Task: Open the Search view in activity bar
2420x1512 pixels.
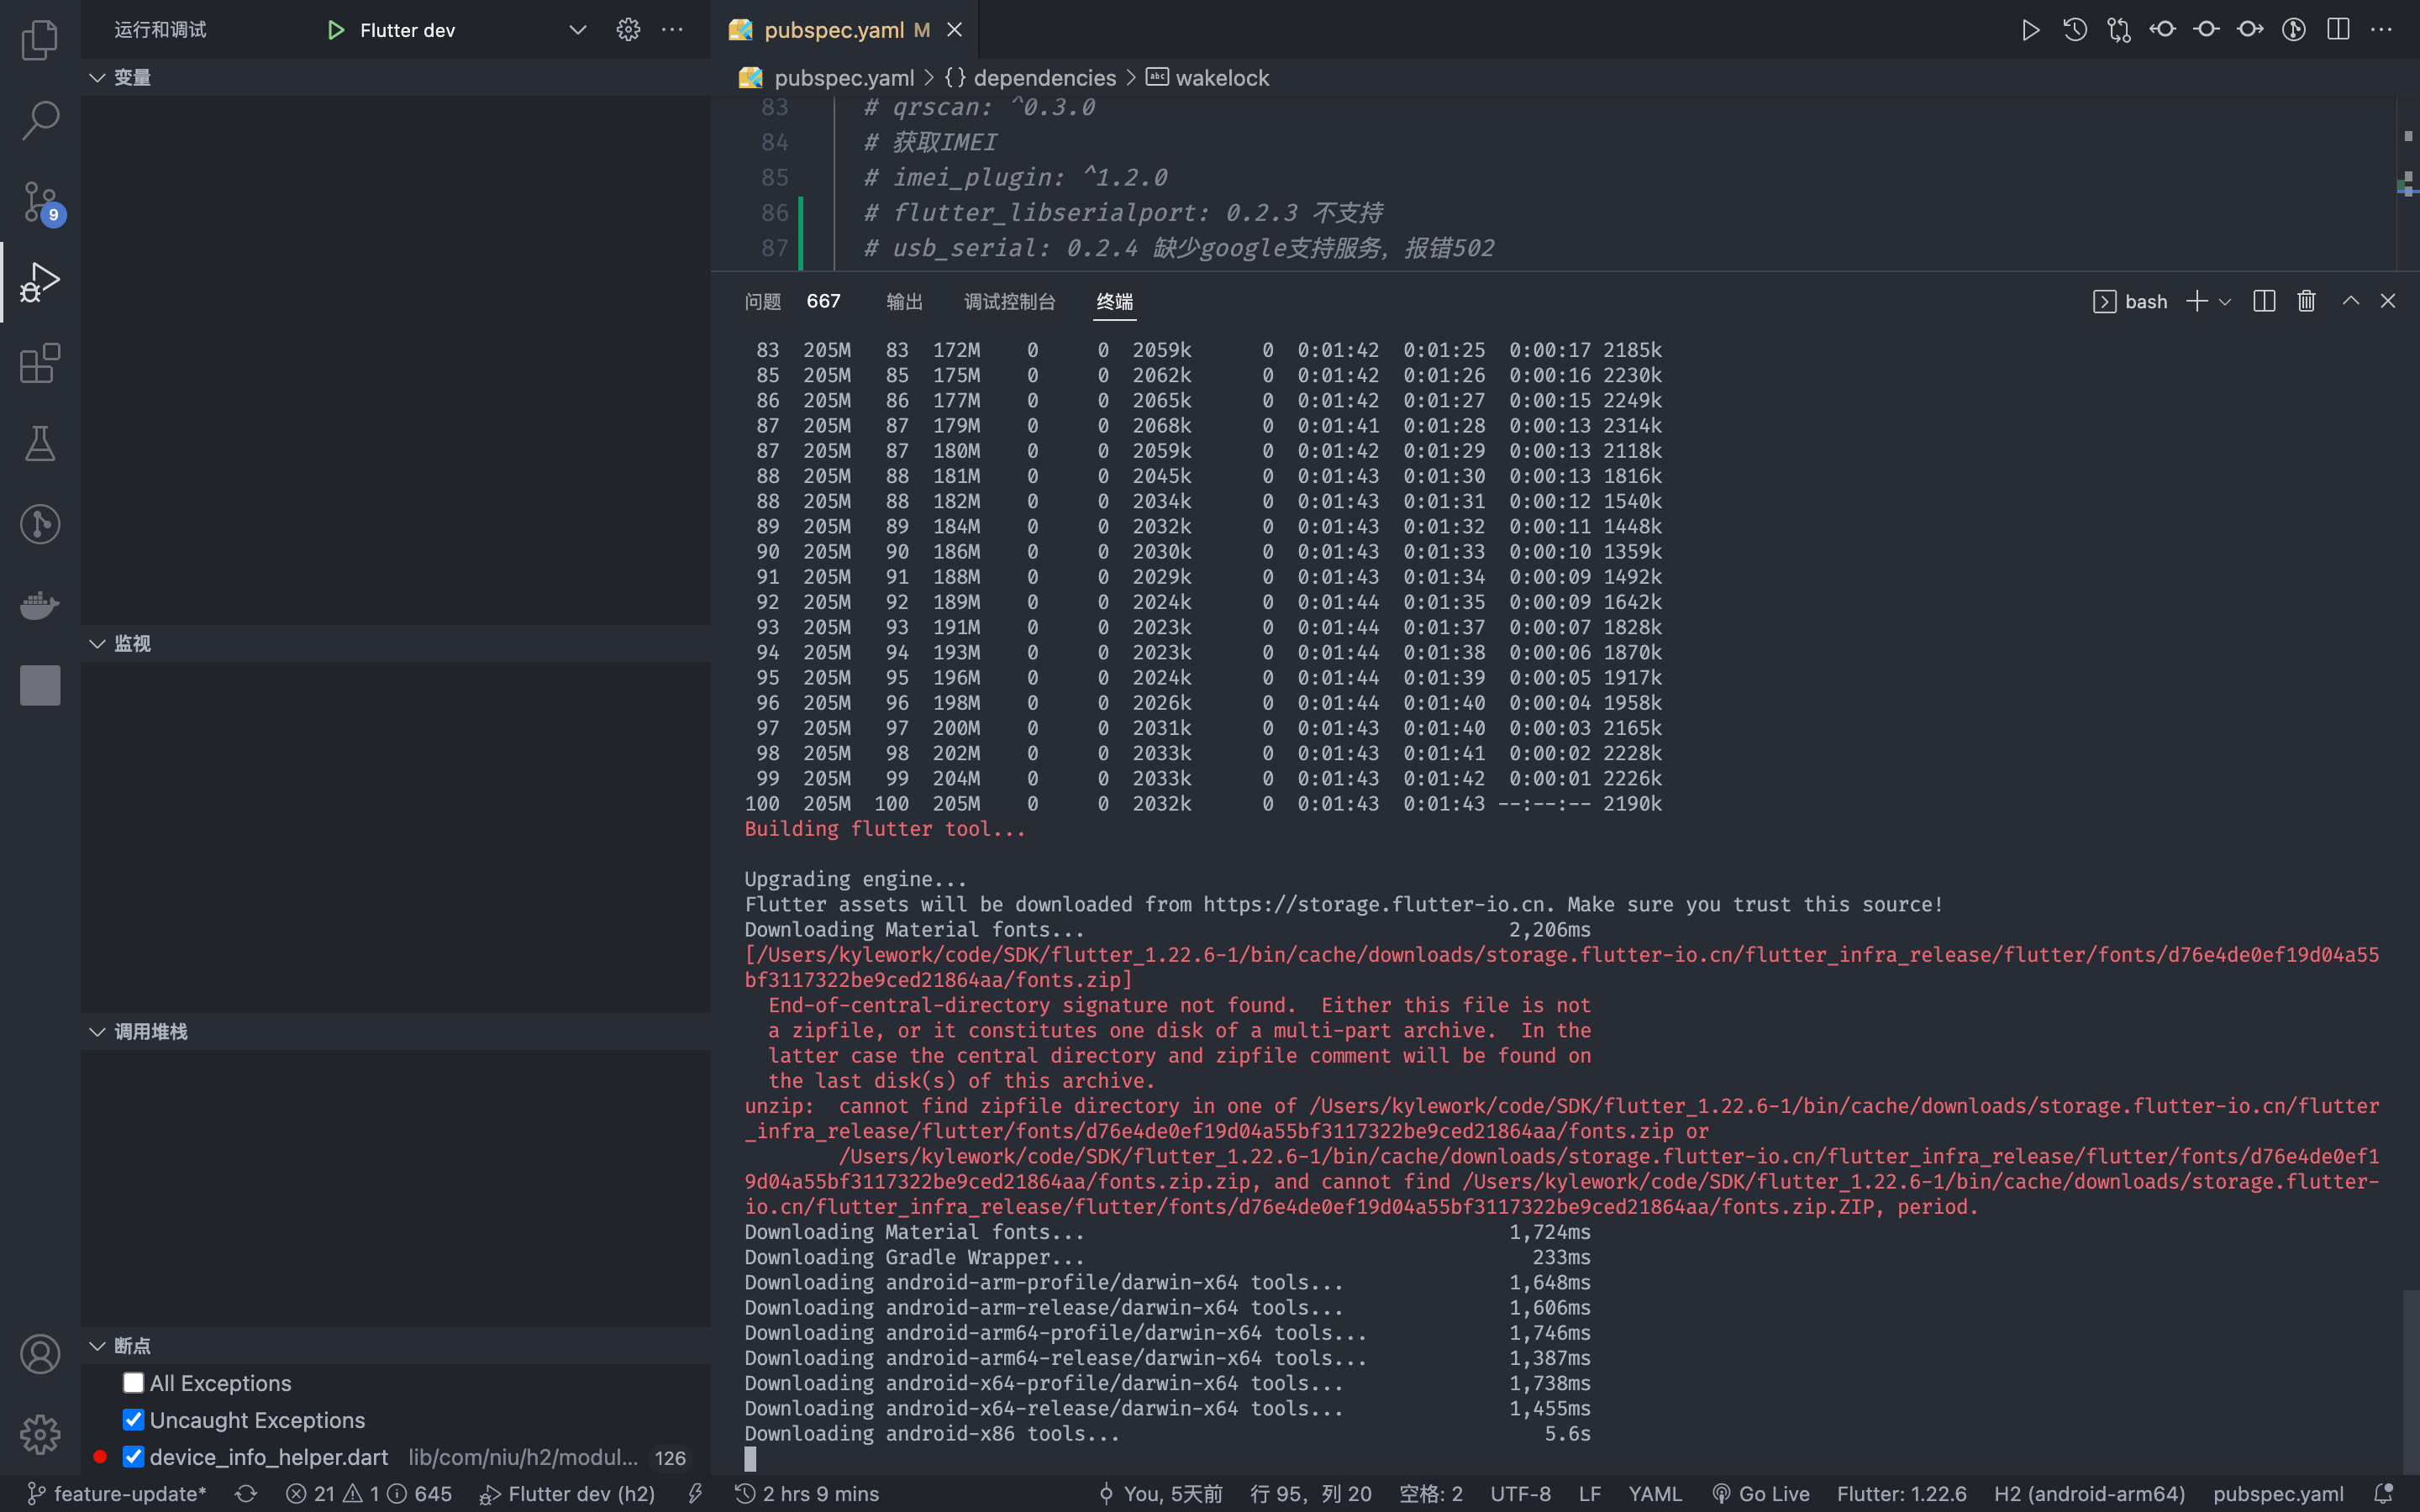Action: coord(40,120)
